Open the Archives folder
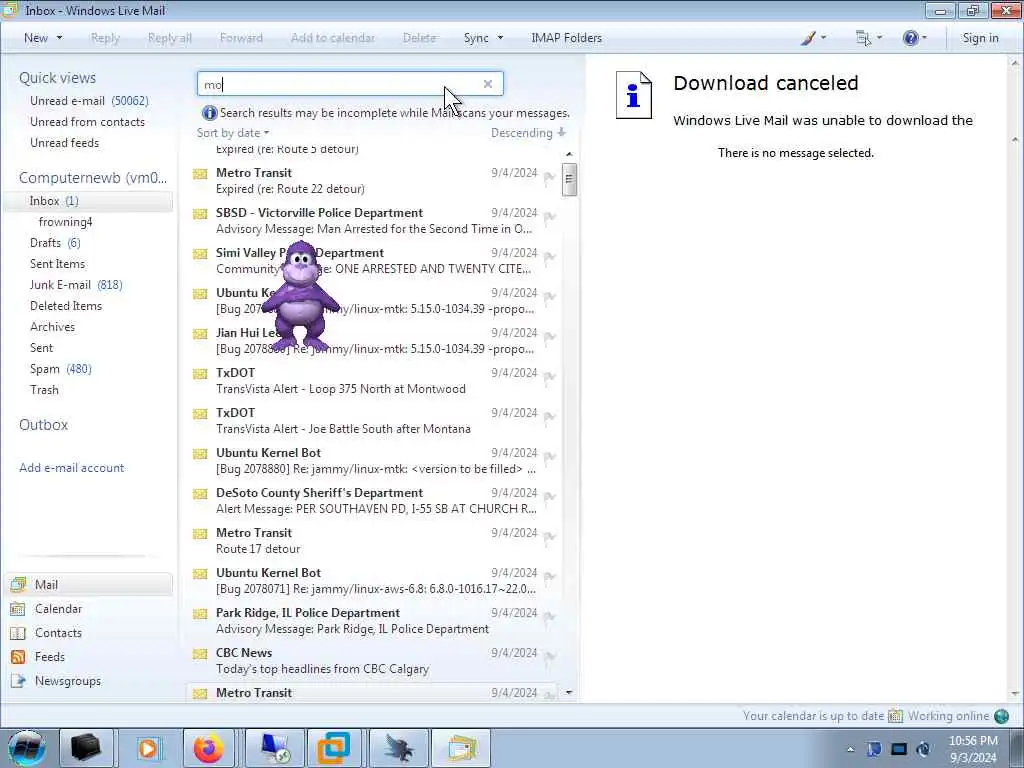1024x768 pixels. [52, 327]
